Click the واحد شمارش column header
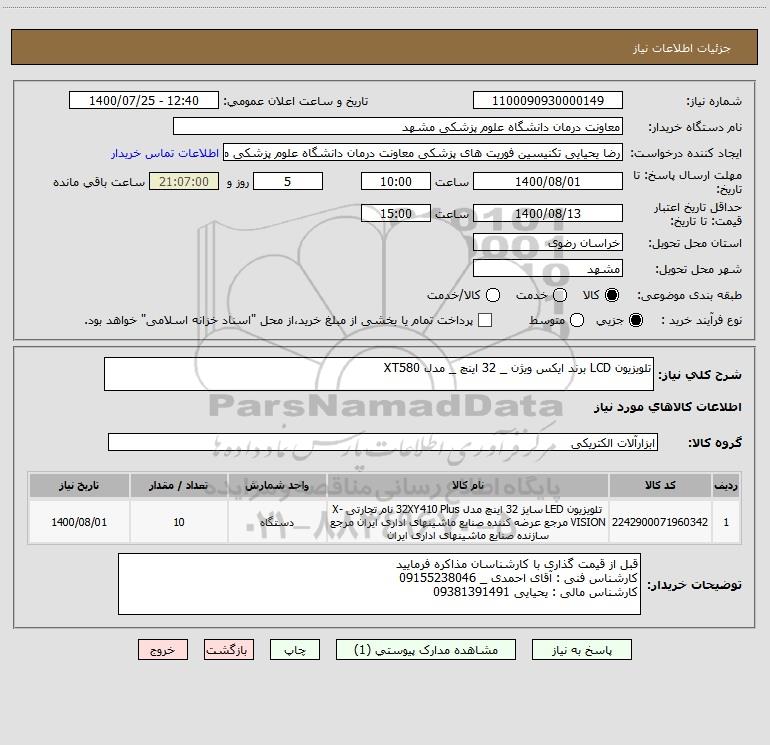The height and width of the screenshot is (745, 770). [x=277, y=485]
